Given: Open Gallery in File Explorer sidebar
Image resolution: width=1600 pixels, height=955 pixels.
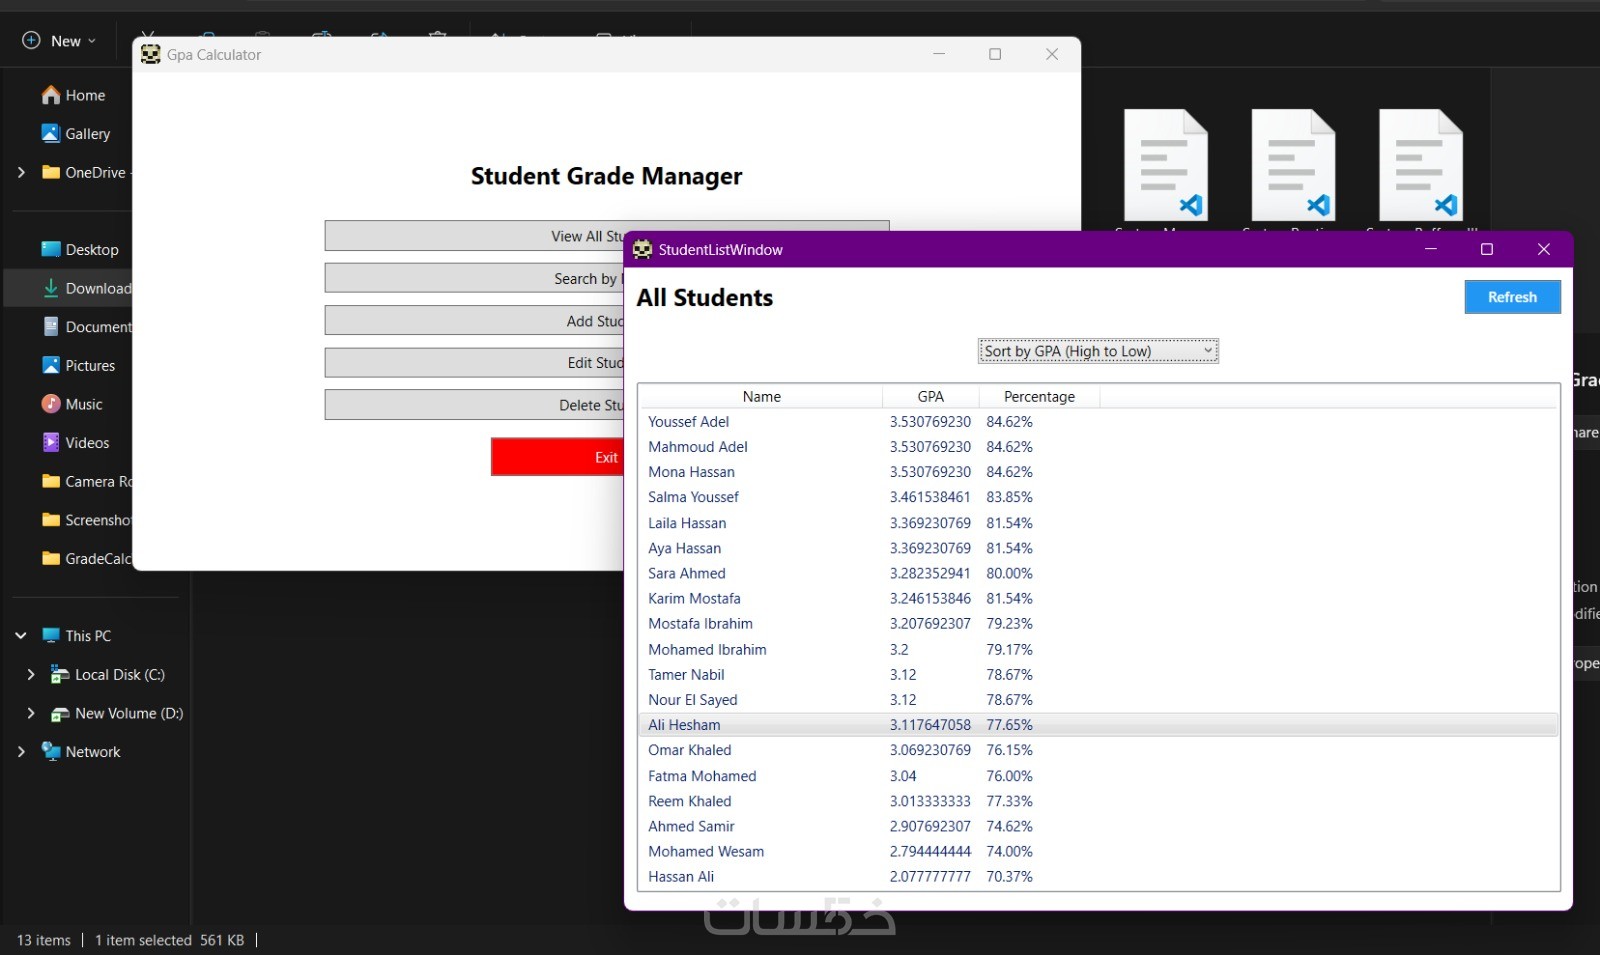Looking at the screenshot, I should [76, 134].
